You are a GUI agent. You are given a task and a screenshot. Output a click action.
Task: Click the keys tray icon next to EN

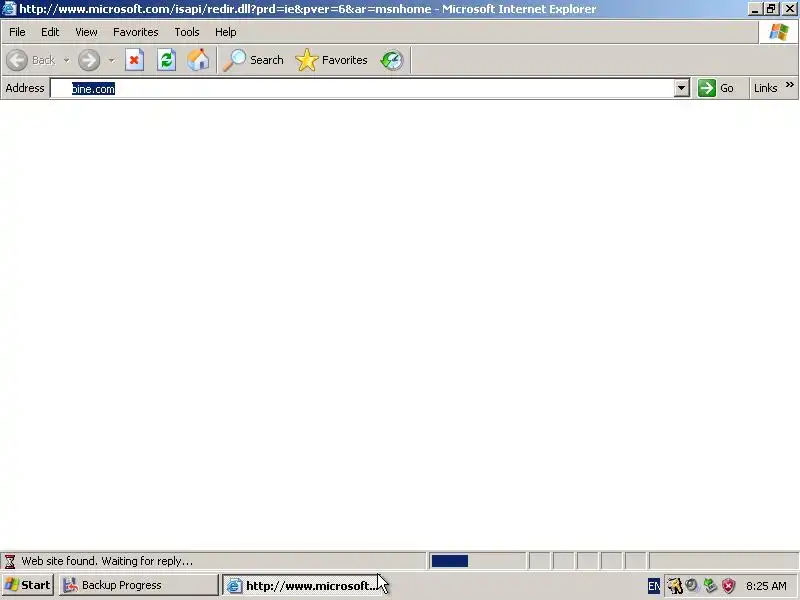674,586
